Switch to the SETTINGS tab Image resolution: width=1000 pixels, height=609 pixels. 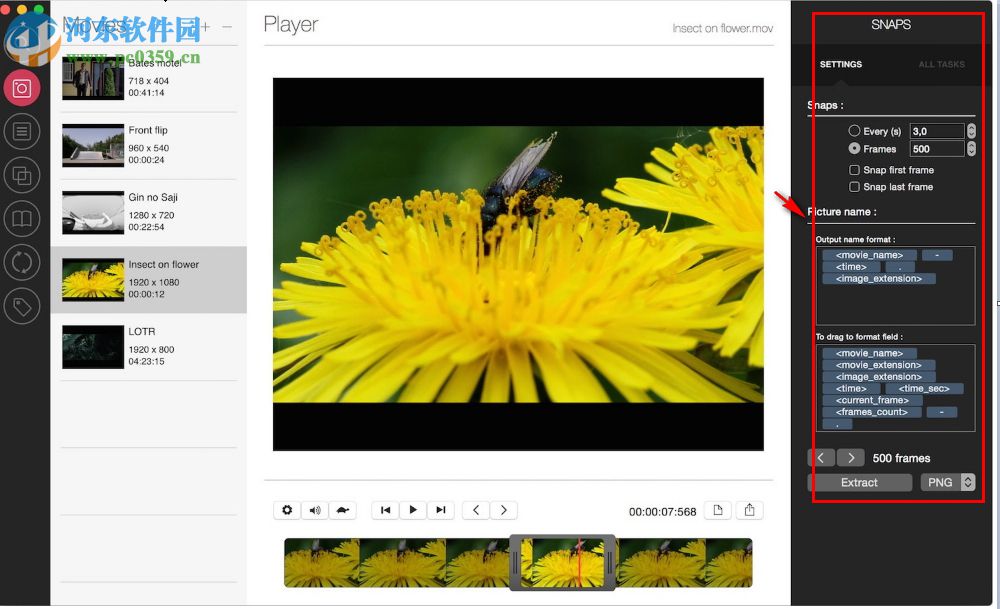(x=841, y=64)
